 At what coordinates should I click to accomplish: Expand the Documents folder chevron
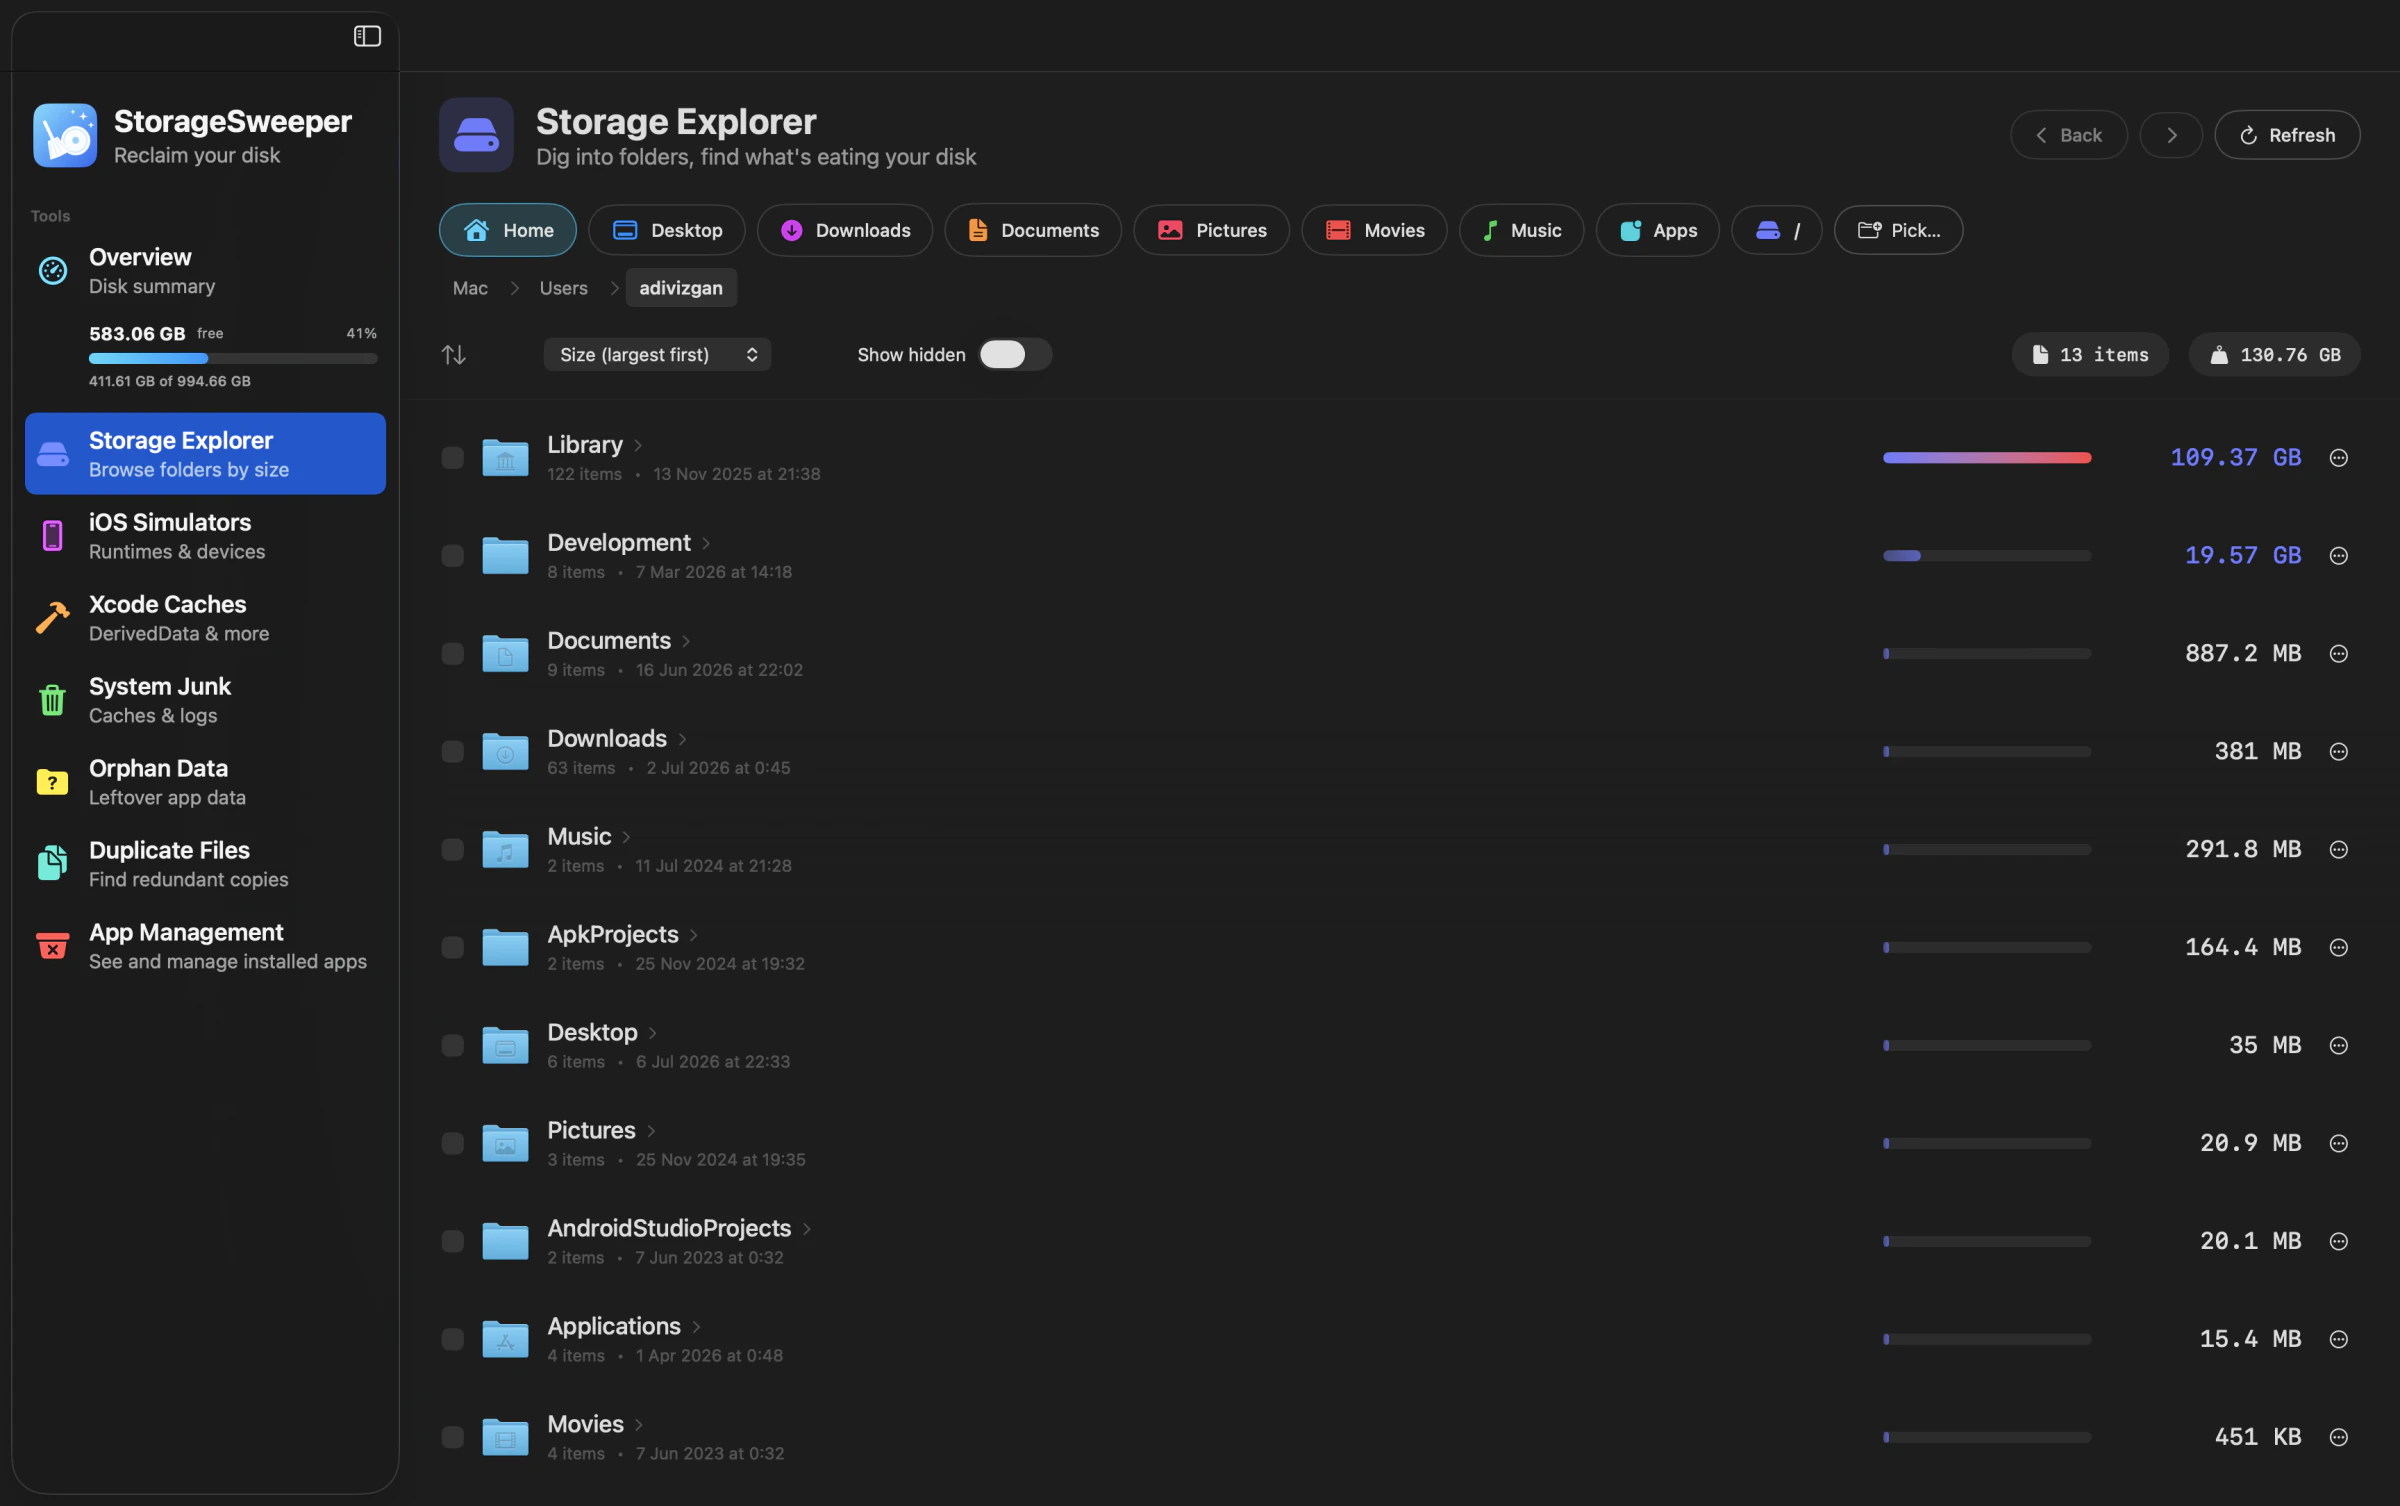coord(686,642)
